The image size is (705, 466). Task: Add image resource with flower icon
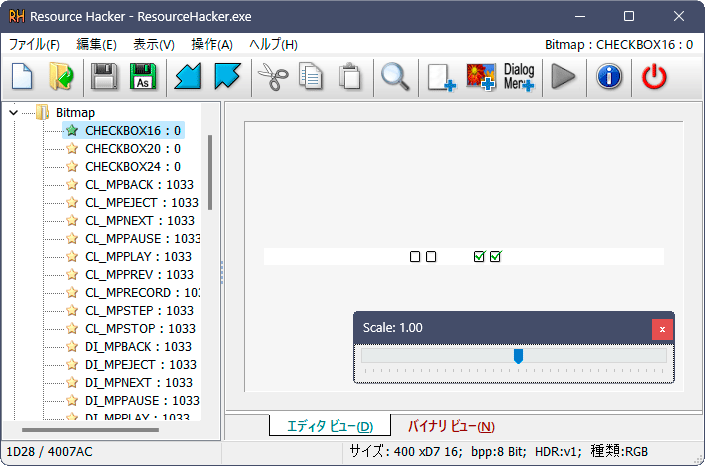point(481,77)
